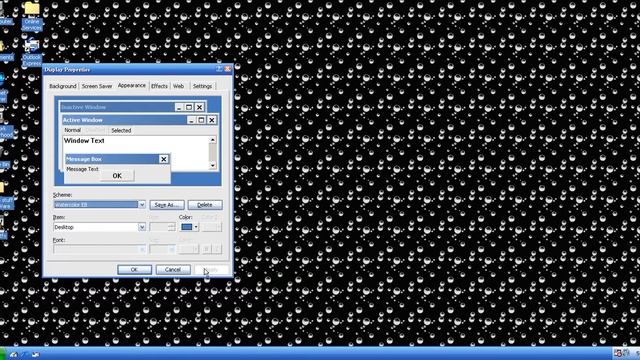This screenshot has width=640, height=360.
Task: Open the green Start button
Action: [3, 353]
